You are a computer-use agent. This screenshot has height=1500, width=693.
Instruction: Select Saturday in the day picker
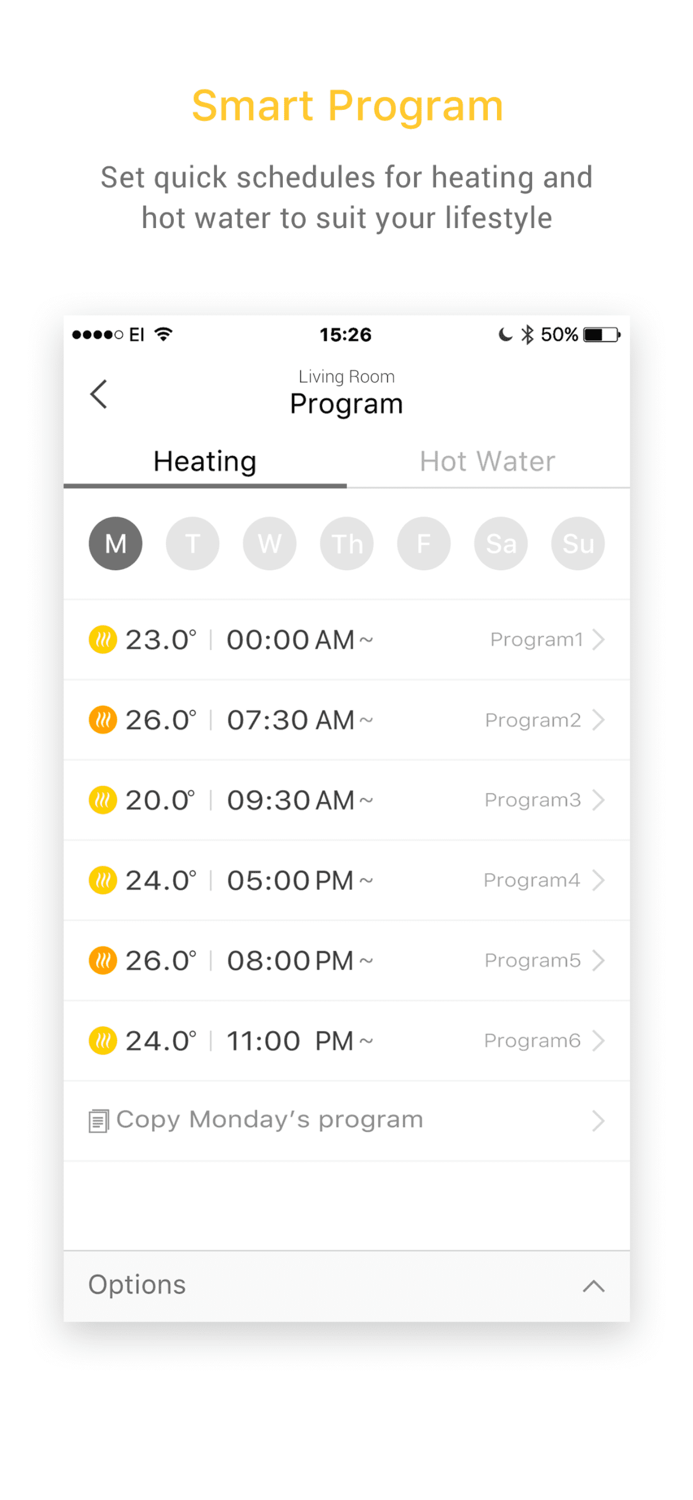coord(500,543)
